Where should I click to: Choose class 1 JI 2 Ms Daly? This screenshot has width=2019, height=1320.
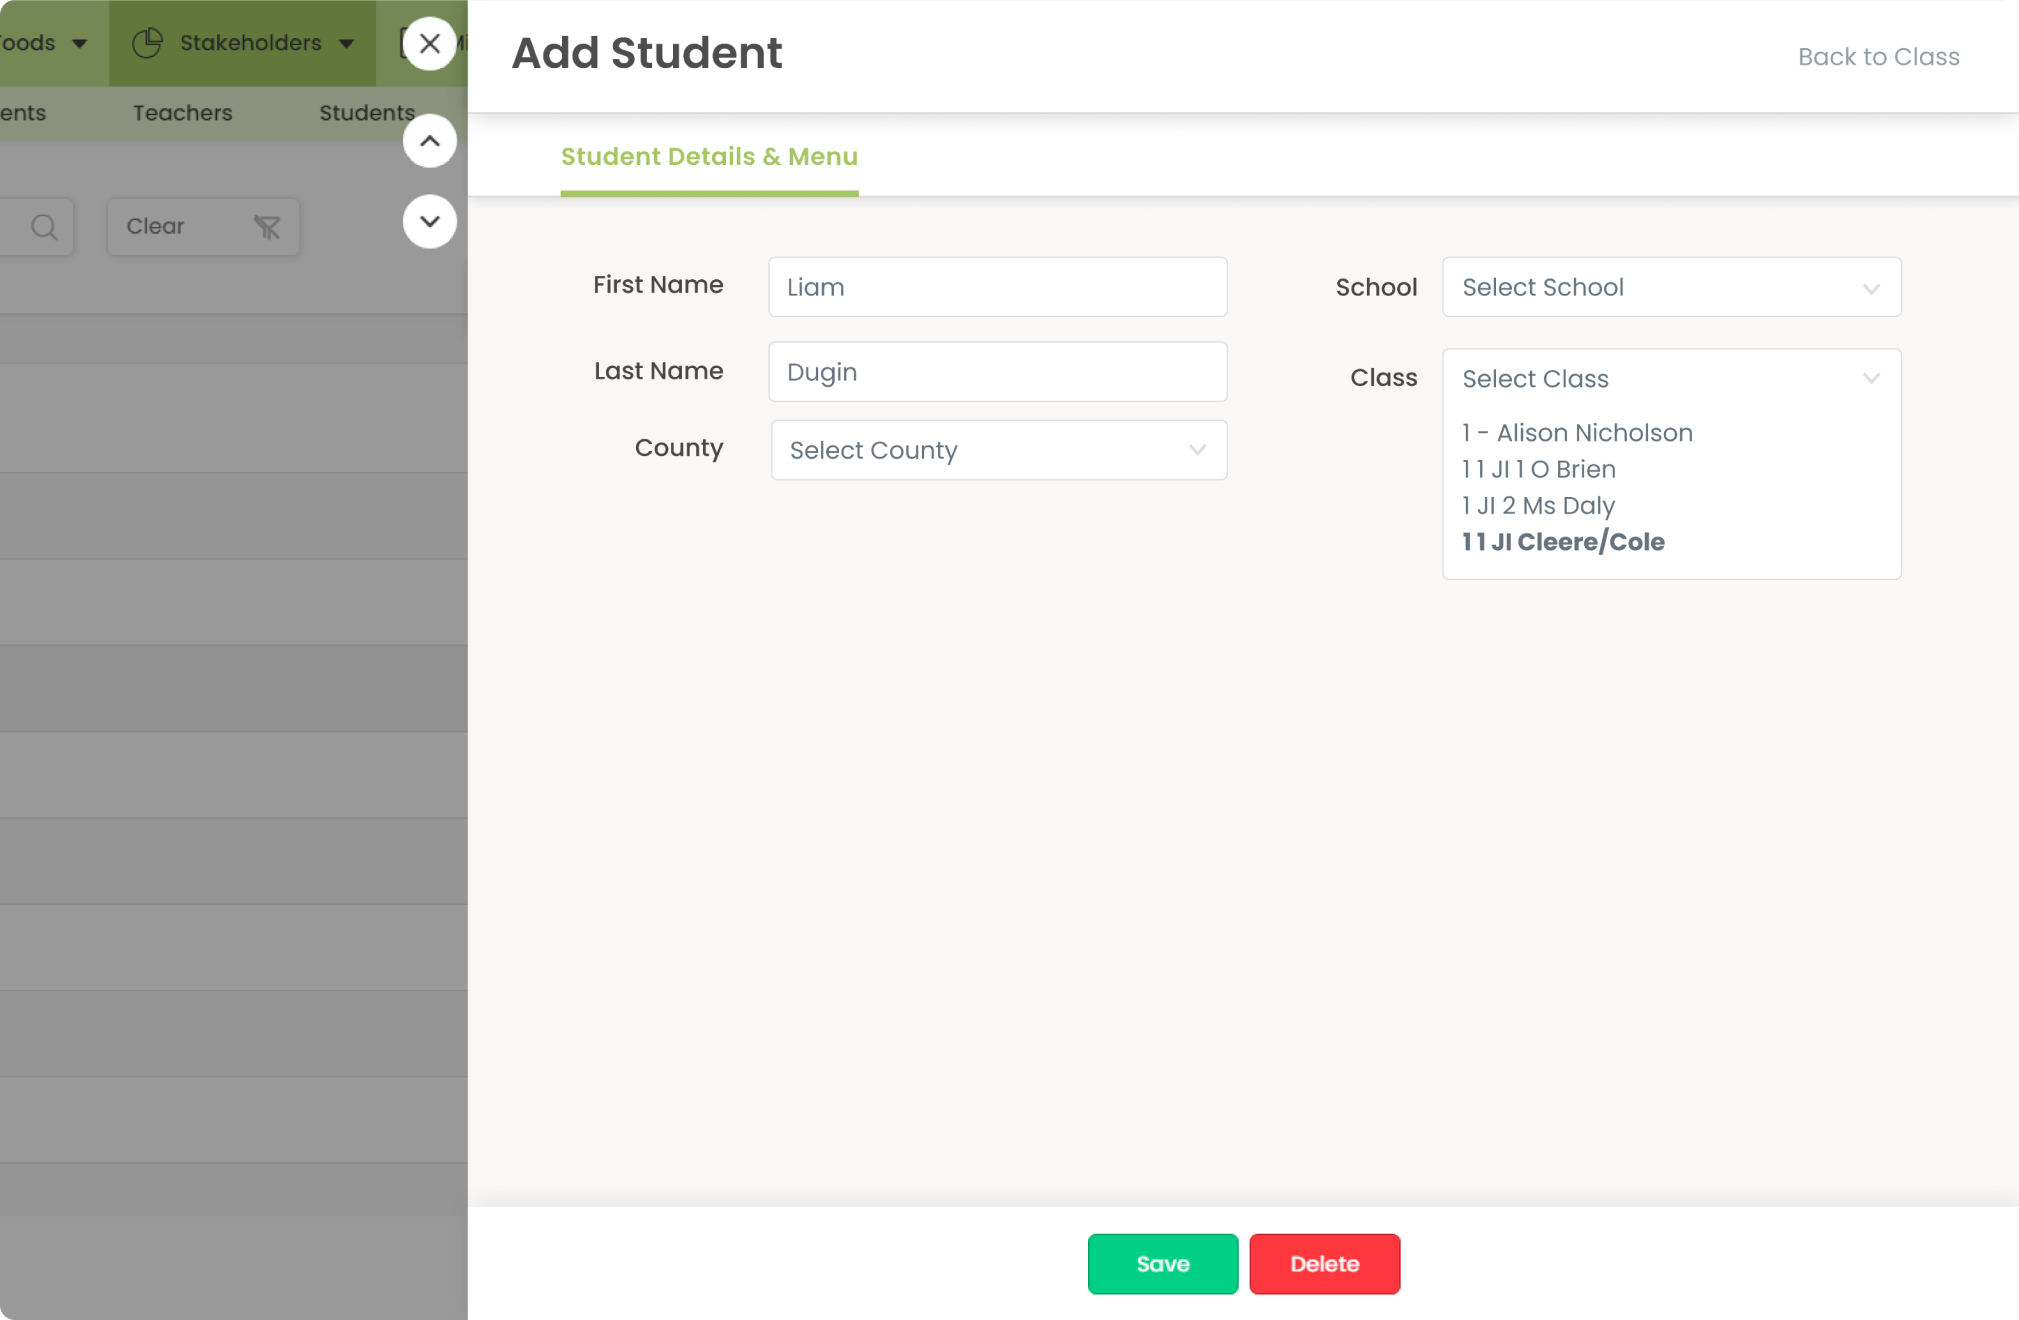click(1538, 506)
